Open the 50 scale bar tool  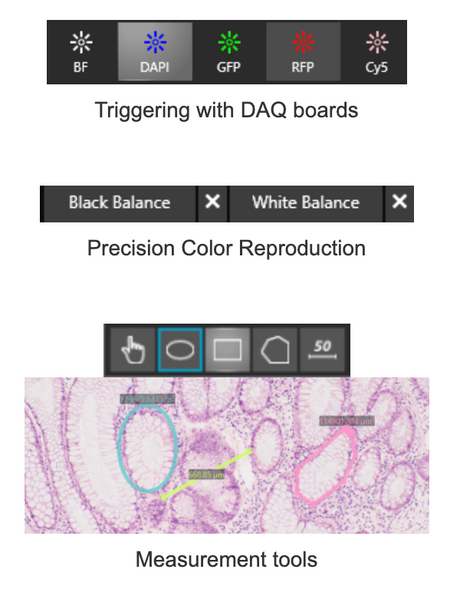322,350
